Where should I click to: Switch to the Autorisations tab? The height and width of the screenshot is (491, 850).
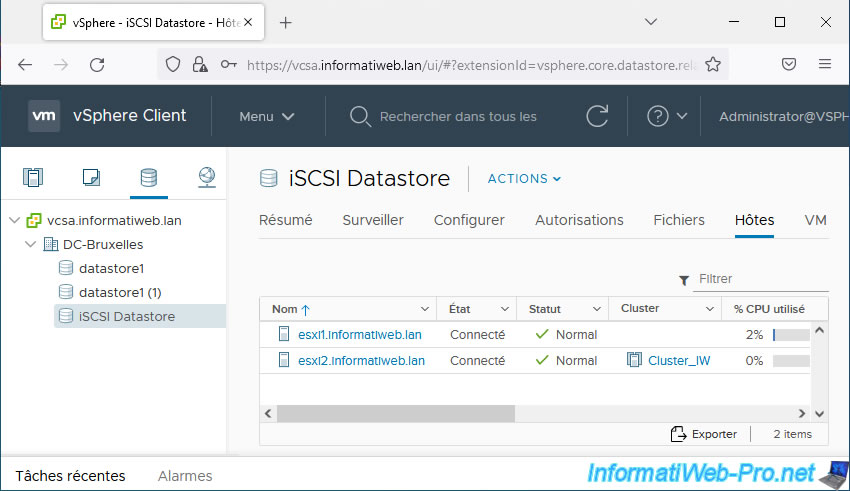point(579,220)
